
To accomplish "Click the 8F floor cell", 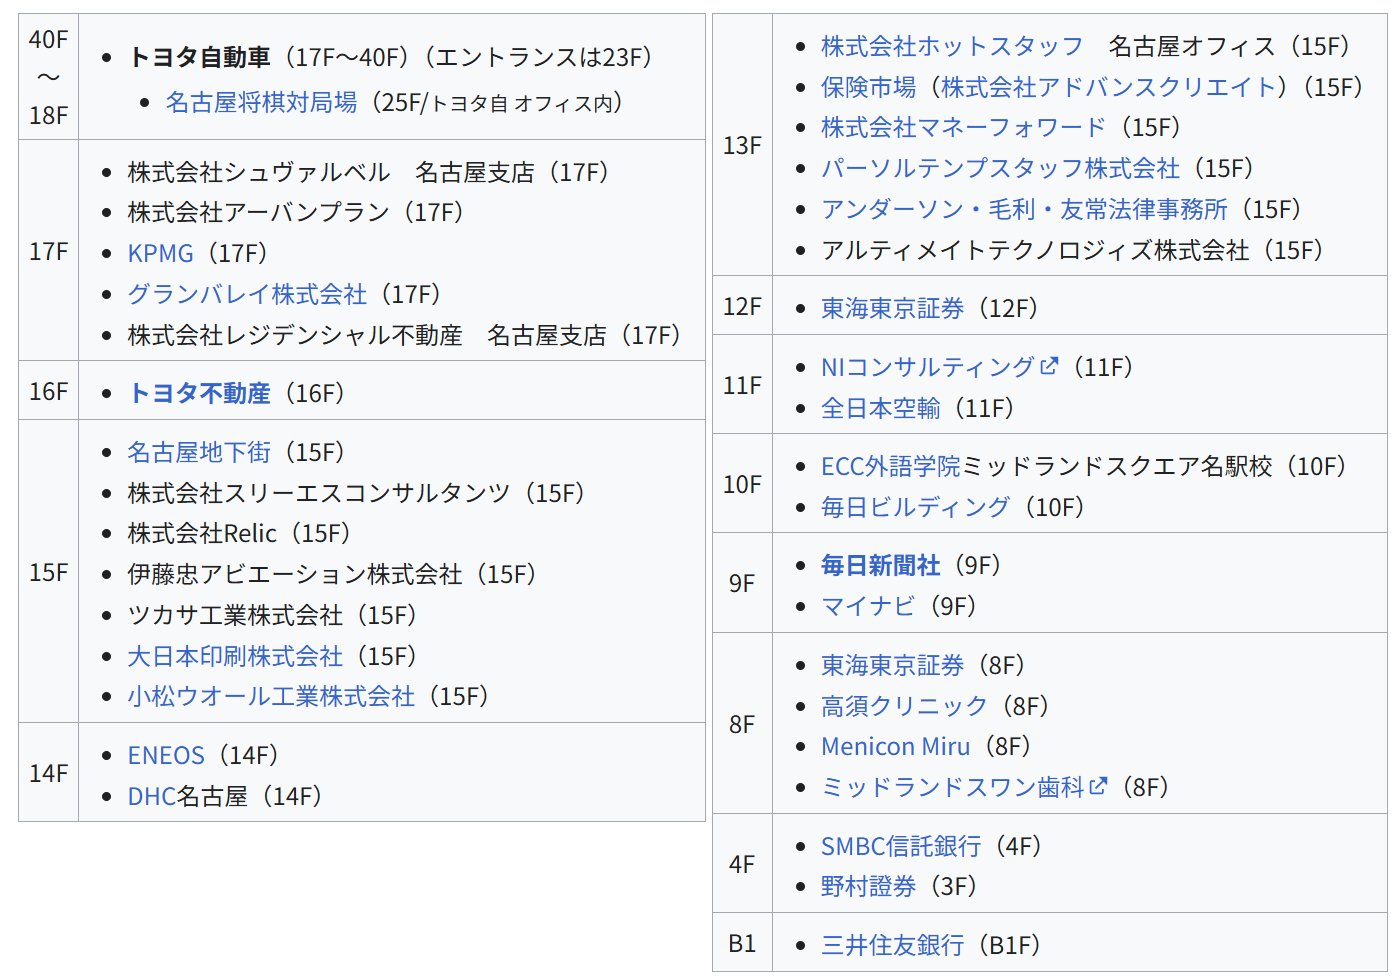I will 742,724.
